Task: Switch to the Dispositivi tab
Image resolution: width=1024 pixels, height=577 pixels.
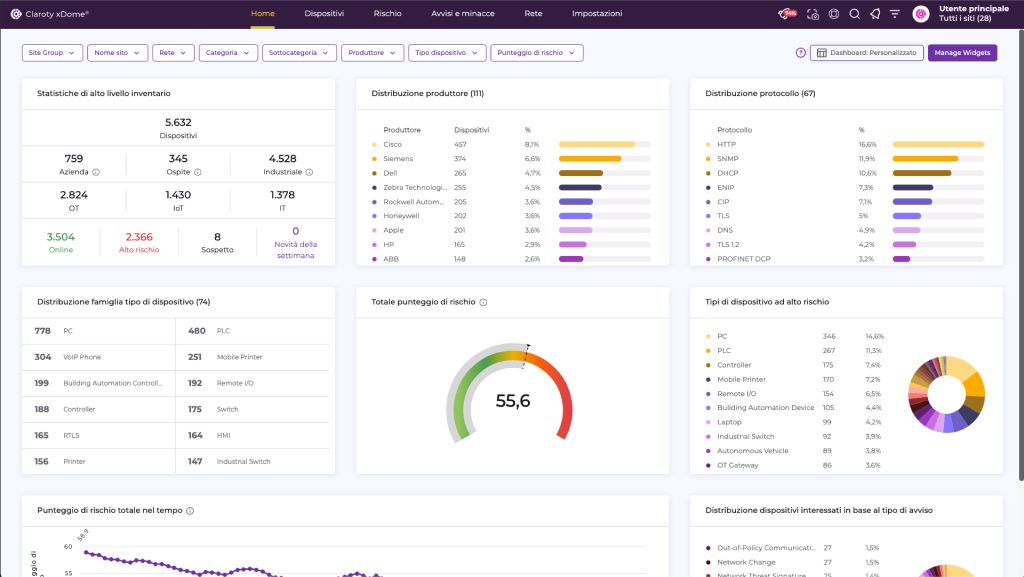Action: 324,14
